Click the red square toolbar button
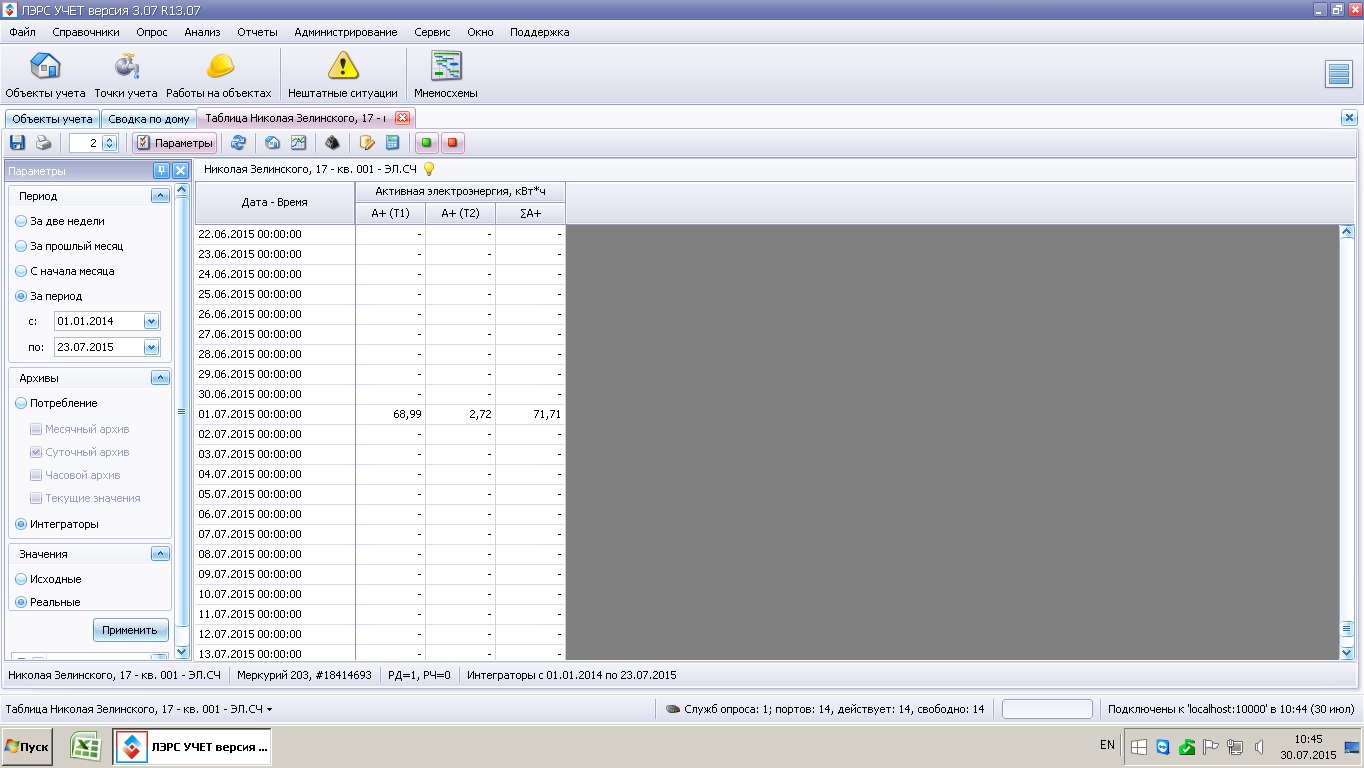 pos(452,143)
